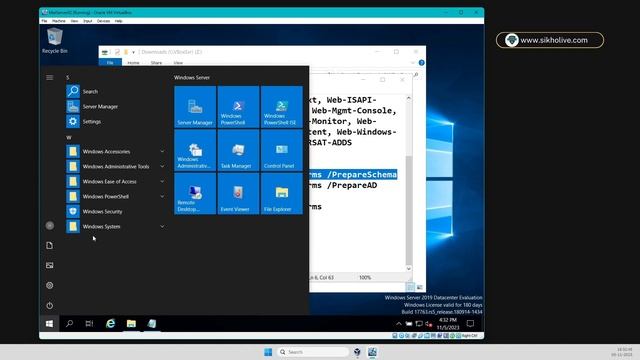Click Notepad vertical scrollbar thumb
This screenshot has height=360, width=640.
[x=409, y=210]
